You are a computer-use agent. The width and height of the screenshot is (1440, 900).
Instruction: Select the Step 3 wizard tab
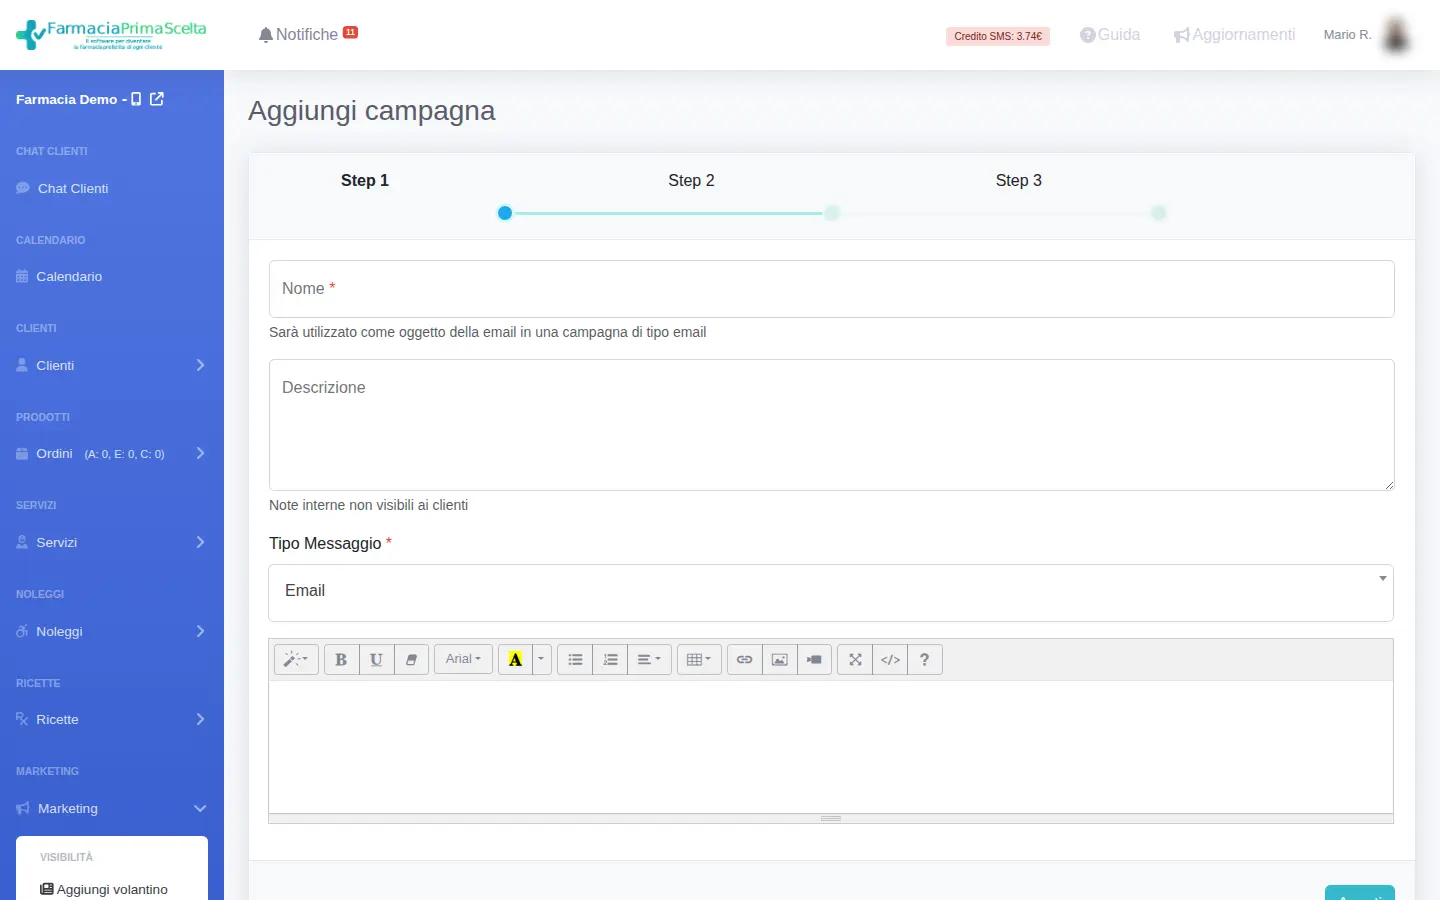tap(1018, 180)
